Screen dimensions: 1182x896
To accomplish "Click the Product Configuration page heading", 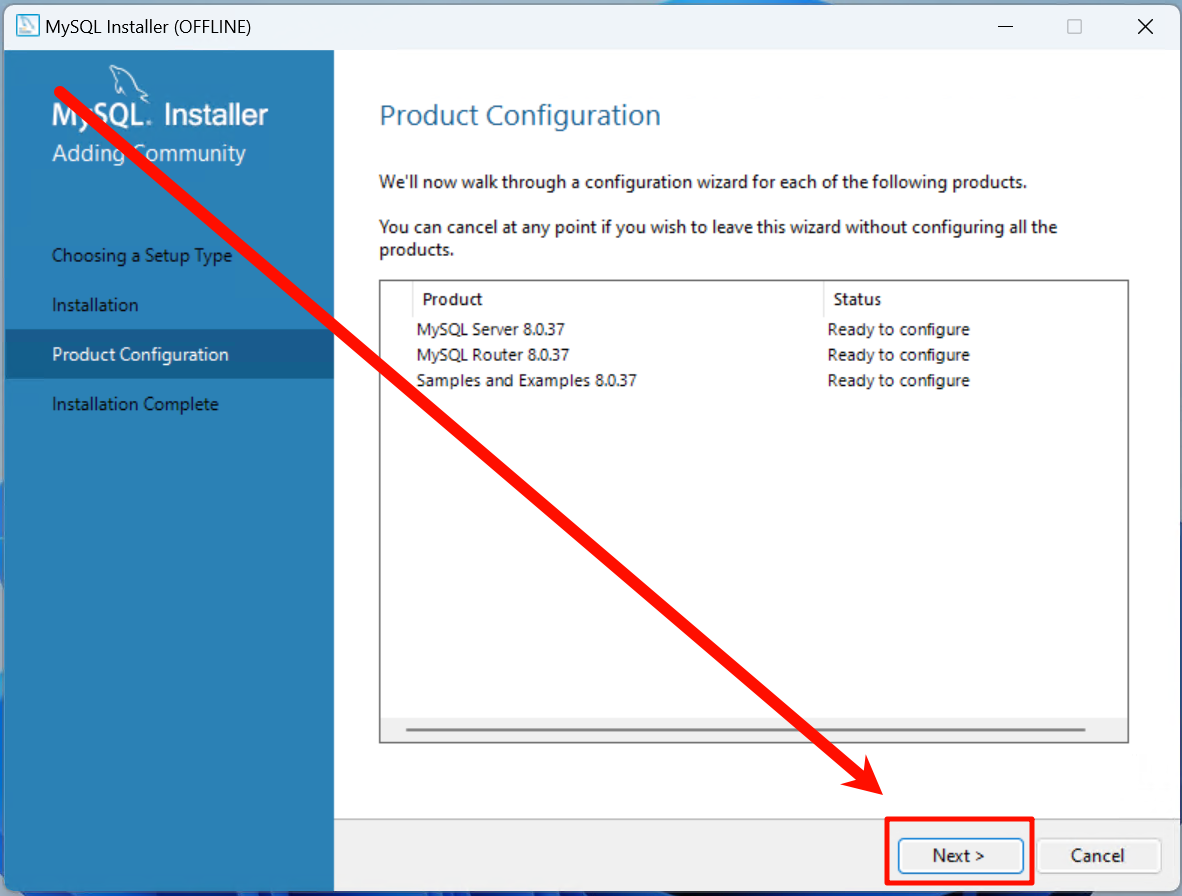I will click(x=519, y=115).
